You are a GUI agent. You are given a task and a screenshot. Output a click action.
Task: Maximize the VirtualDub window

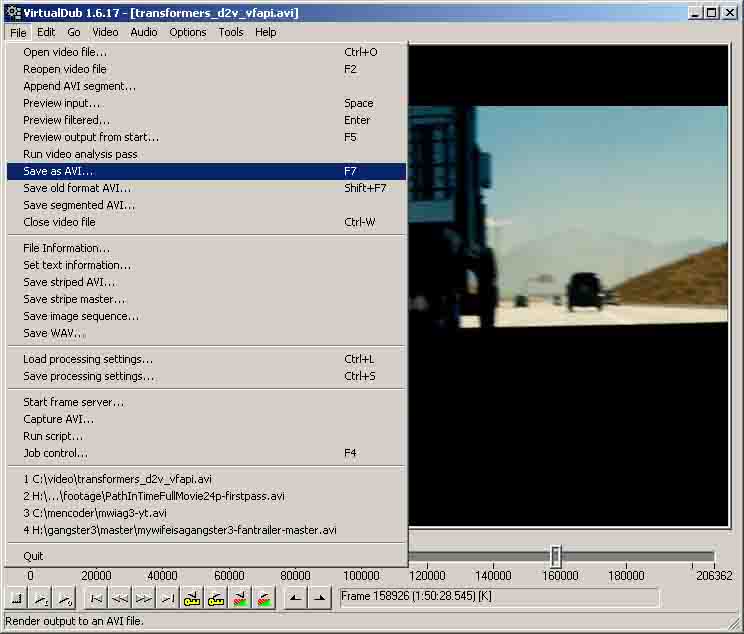[711, 13]
